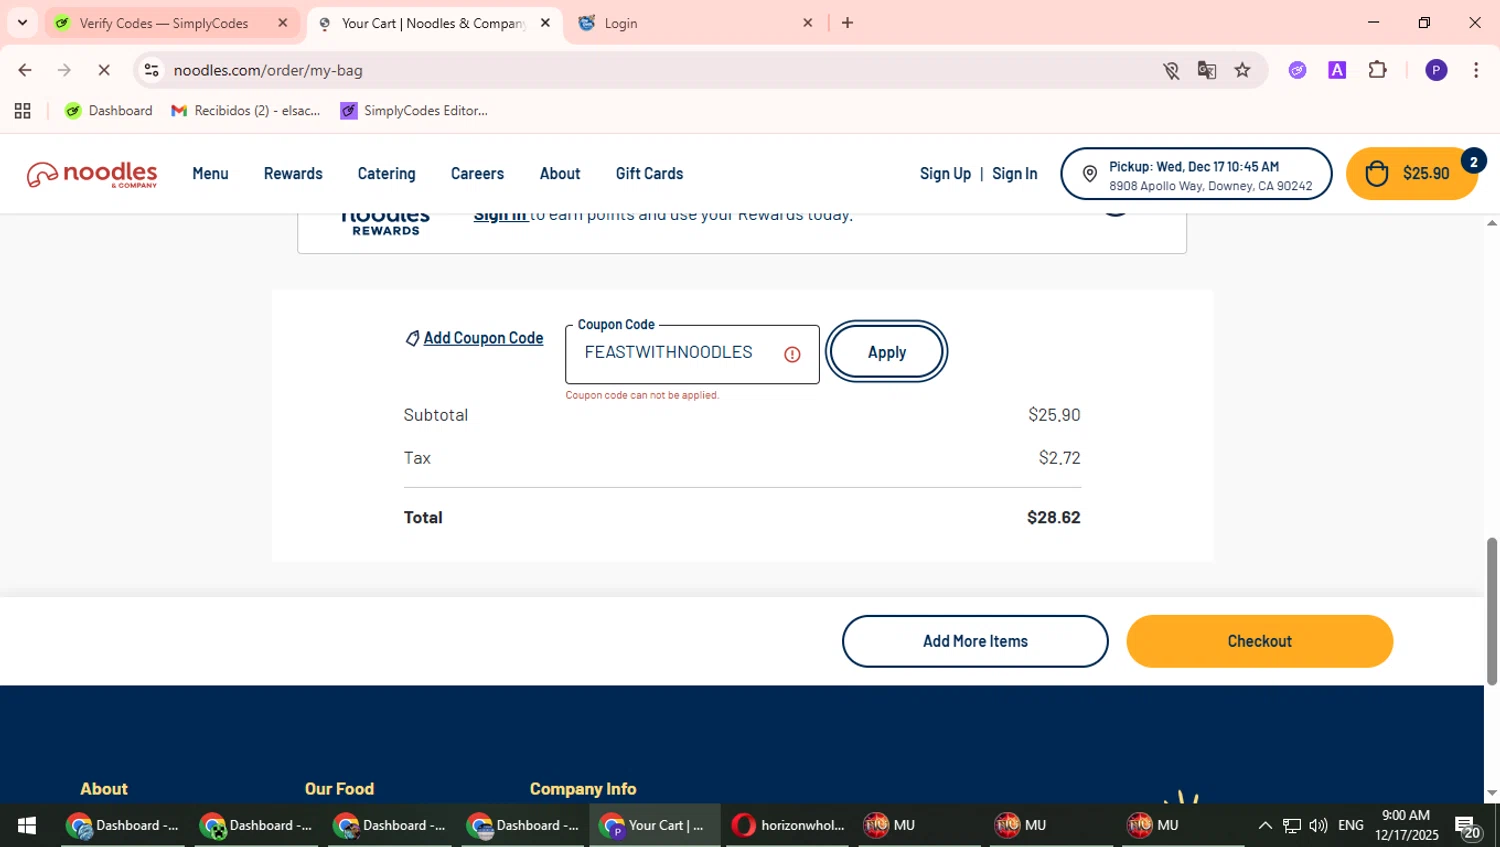Stop page loading with the X button
Screen dimensions: 1500x847
[103, 70]
